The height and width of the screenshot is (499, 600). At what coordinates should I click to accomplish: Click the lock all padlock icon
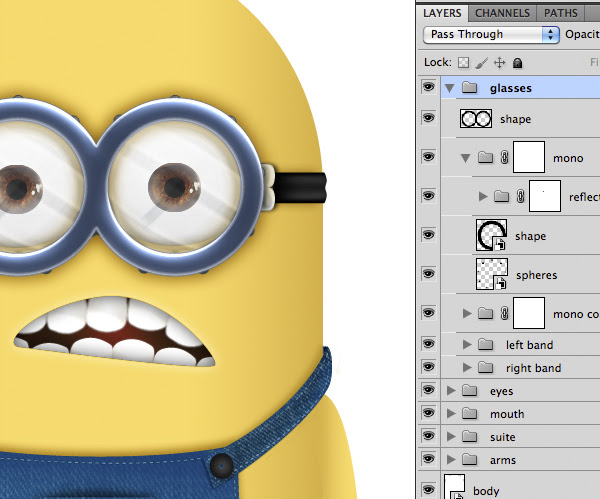[517, 63]
